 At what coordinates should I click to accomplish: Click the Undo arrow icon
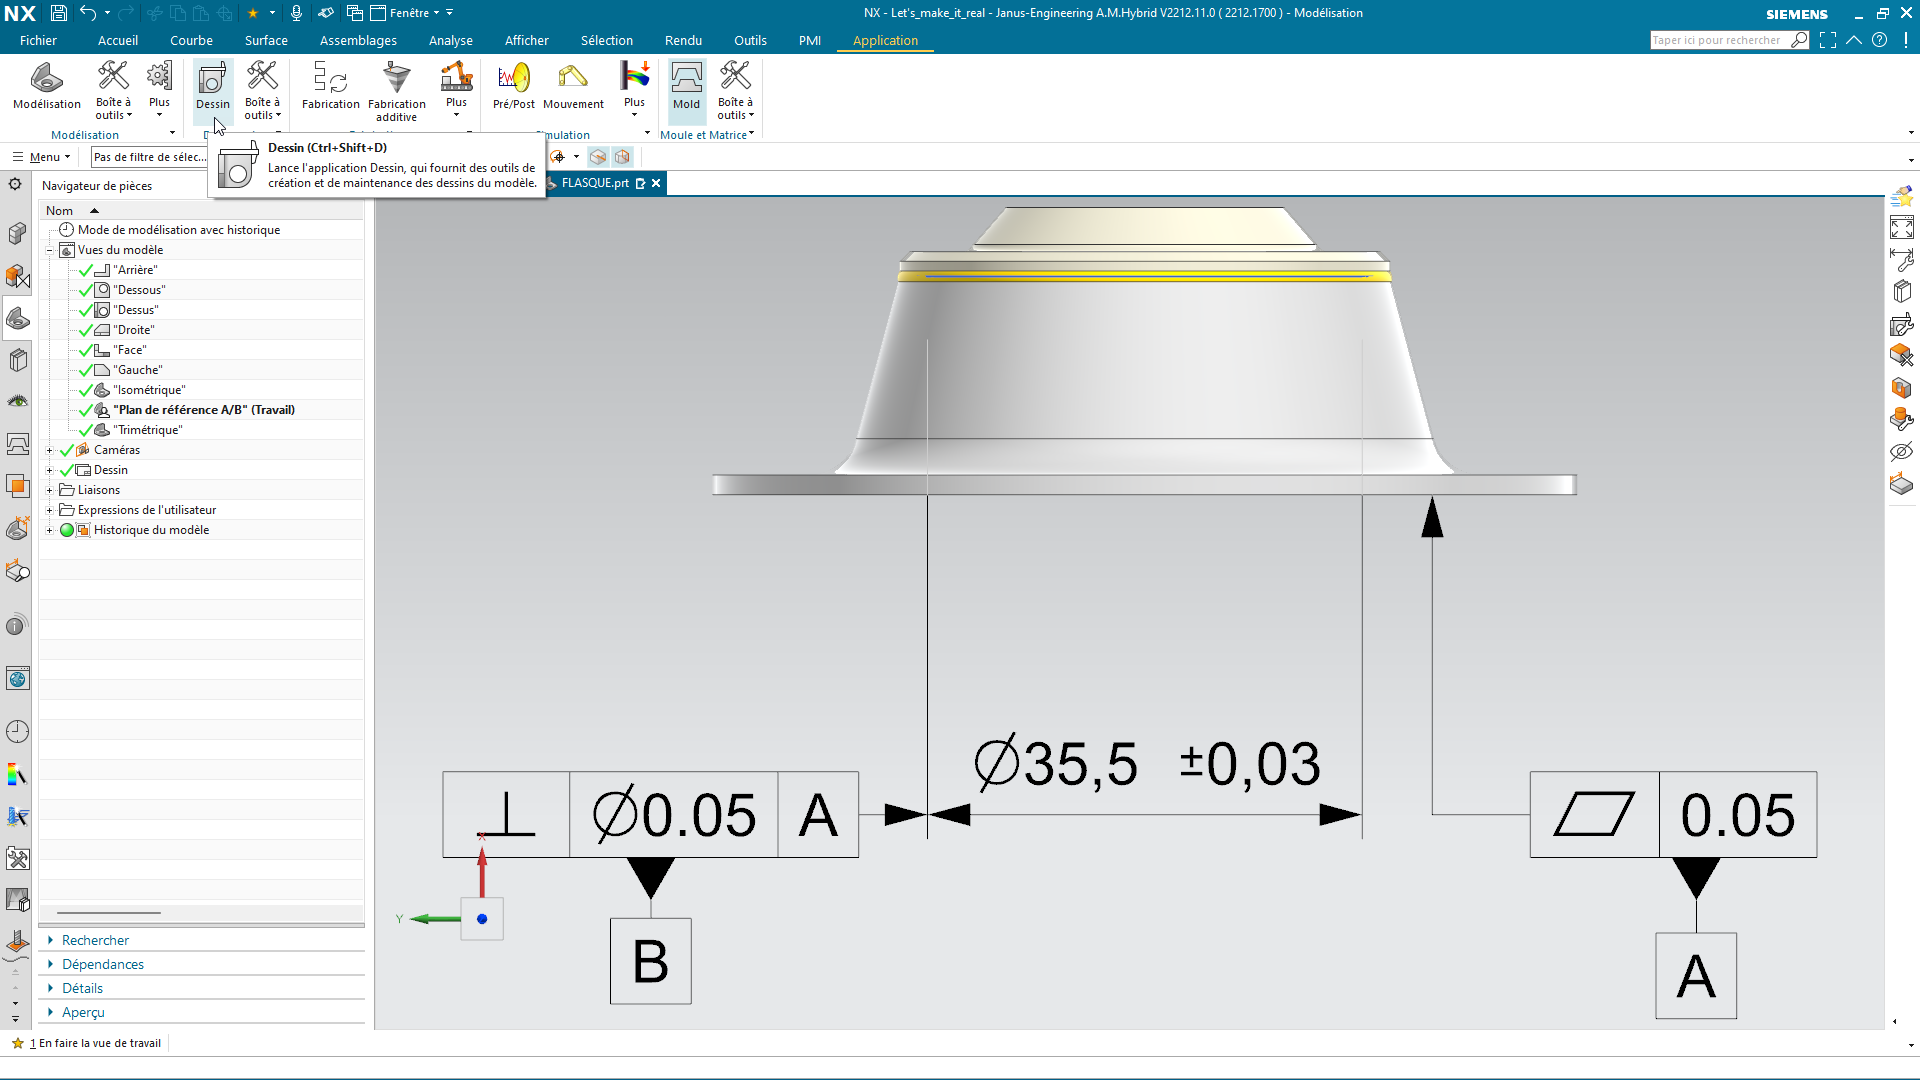click(88, 13)
